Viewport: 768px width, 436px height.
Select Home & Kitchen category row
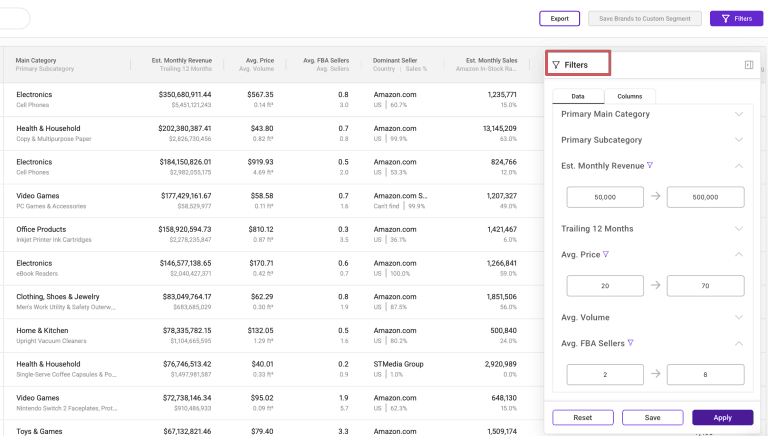[x=272, y=336]
